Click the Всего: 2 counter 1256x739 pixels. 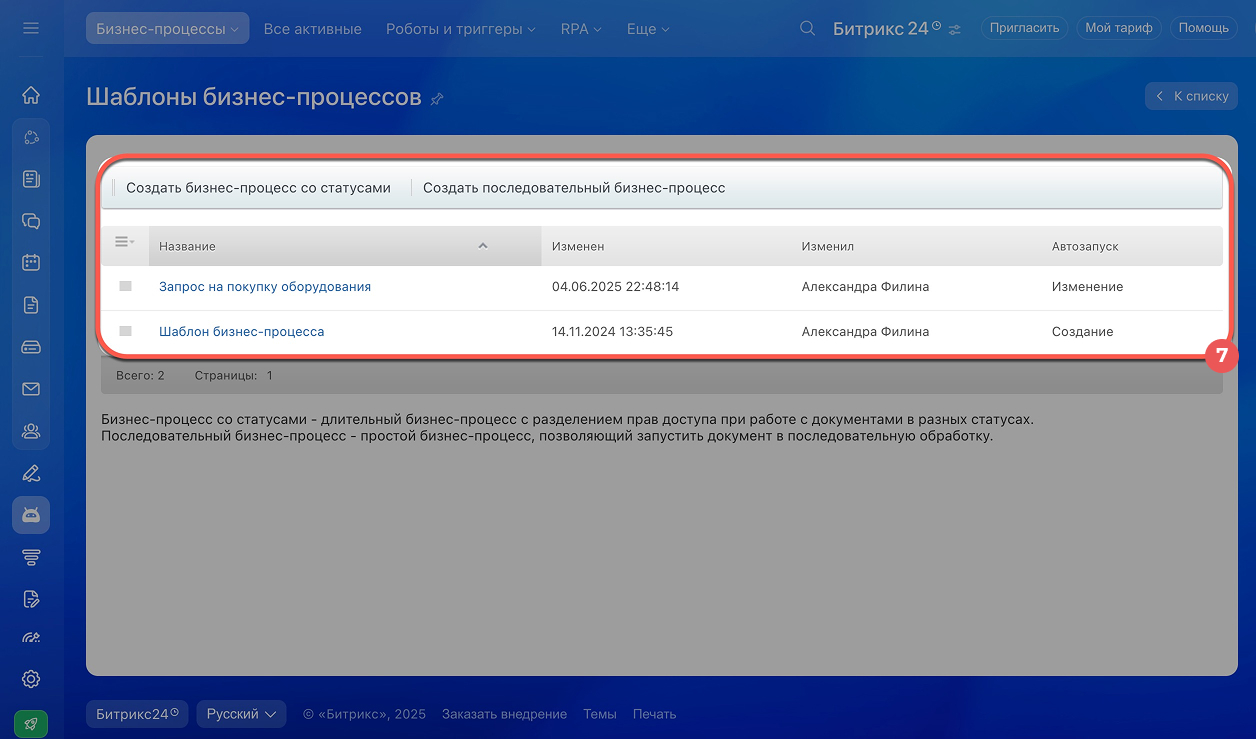coord(140,375)
